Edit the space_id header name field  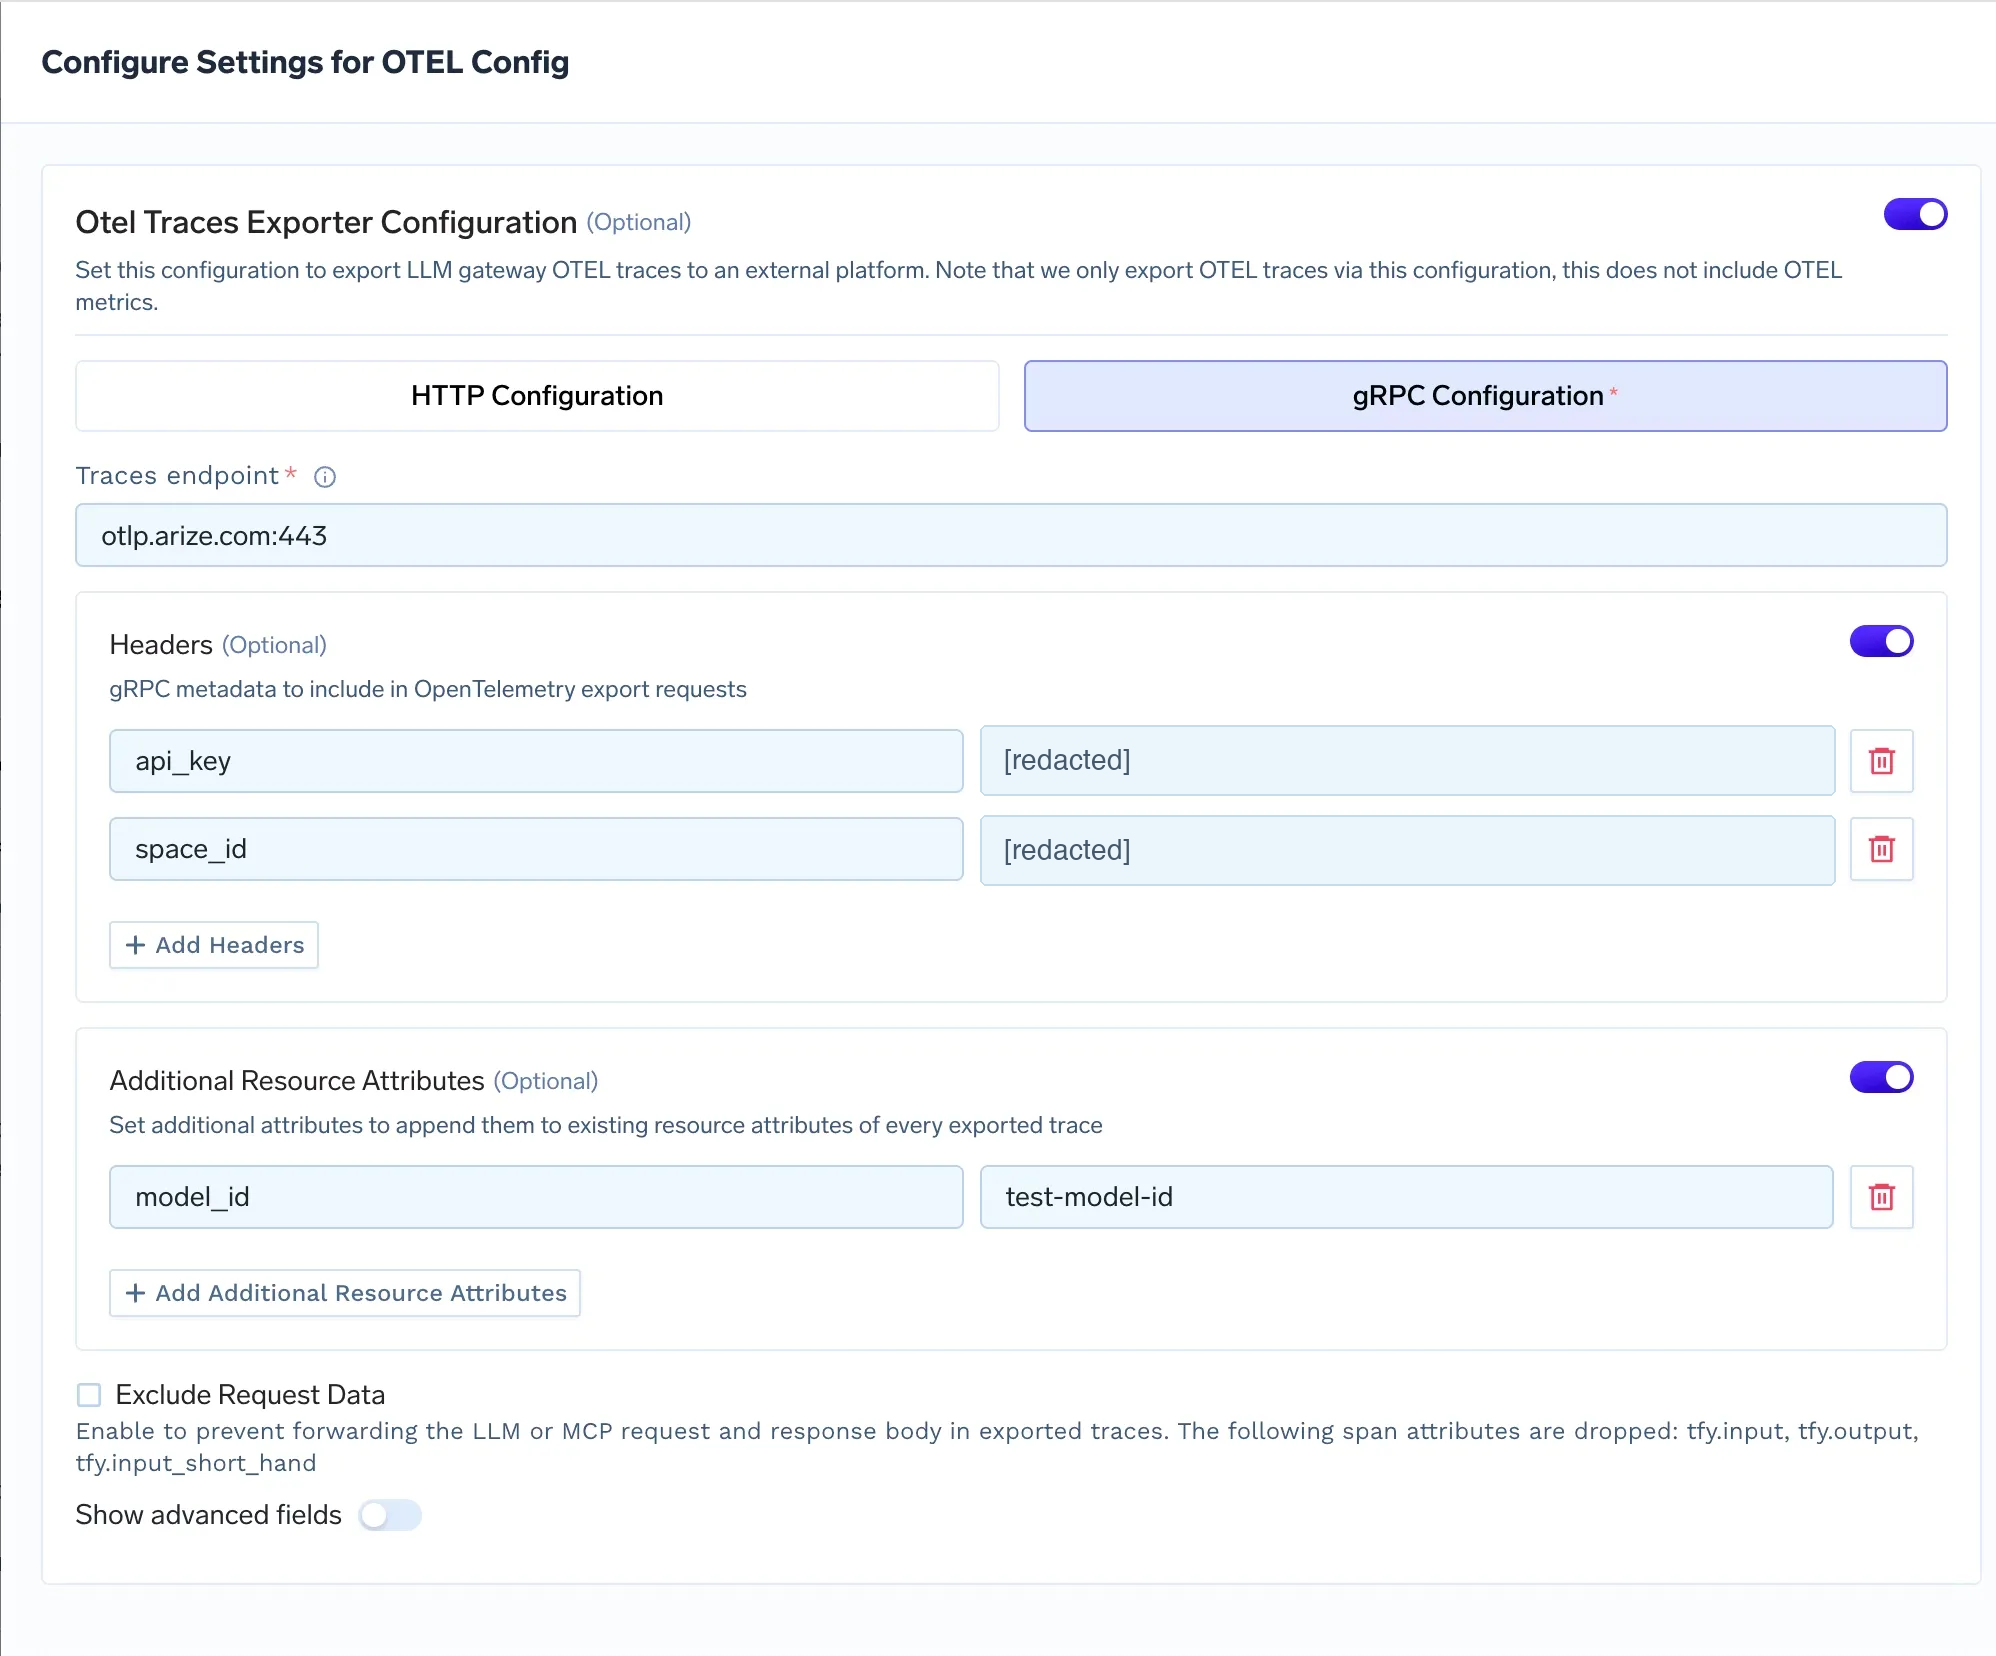point(536,849)
